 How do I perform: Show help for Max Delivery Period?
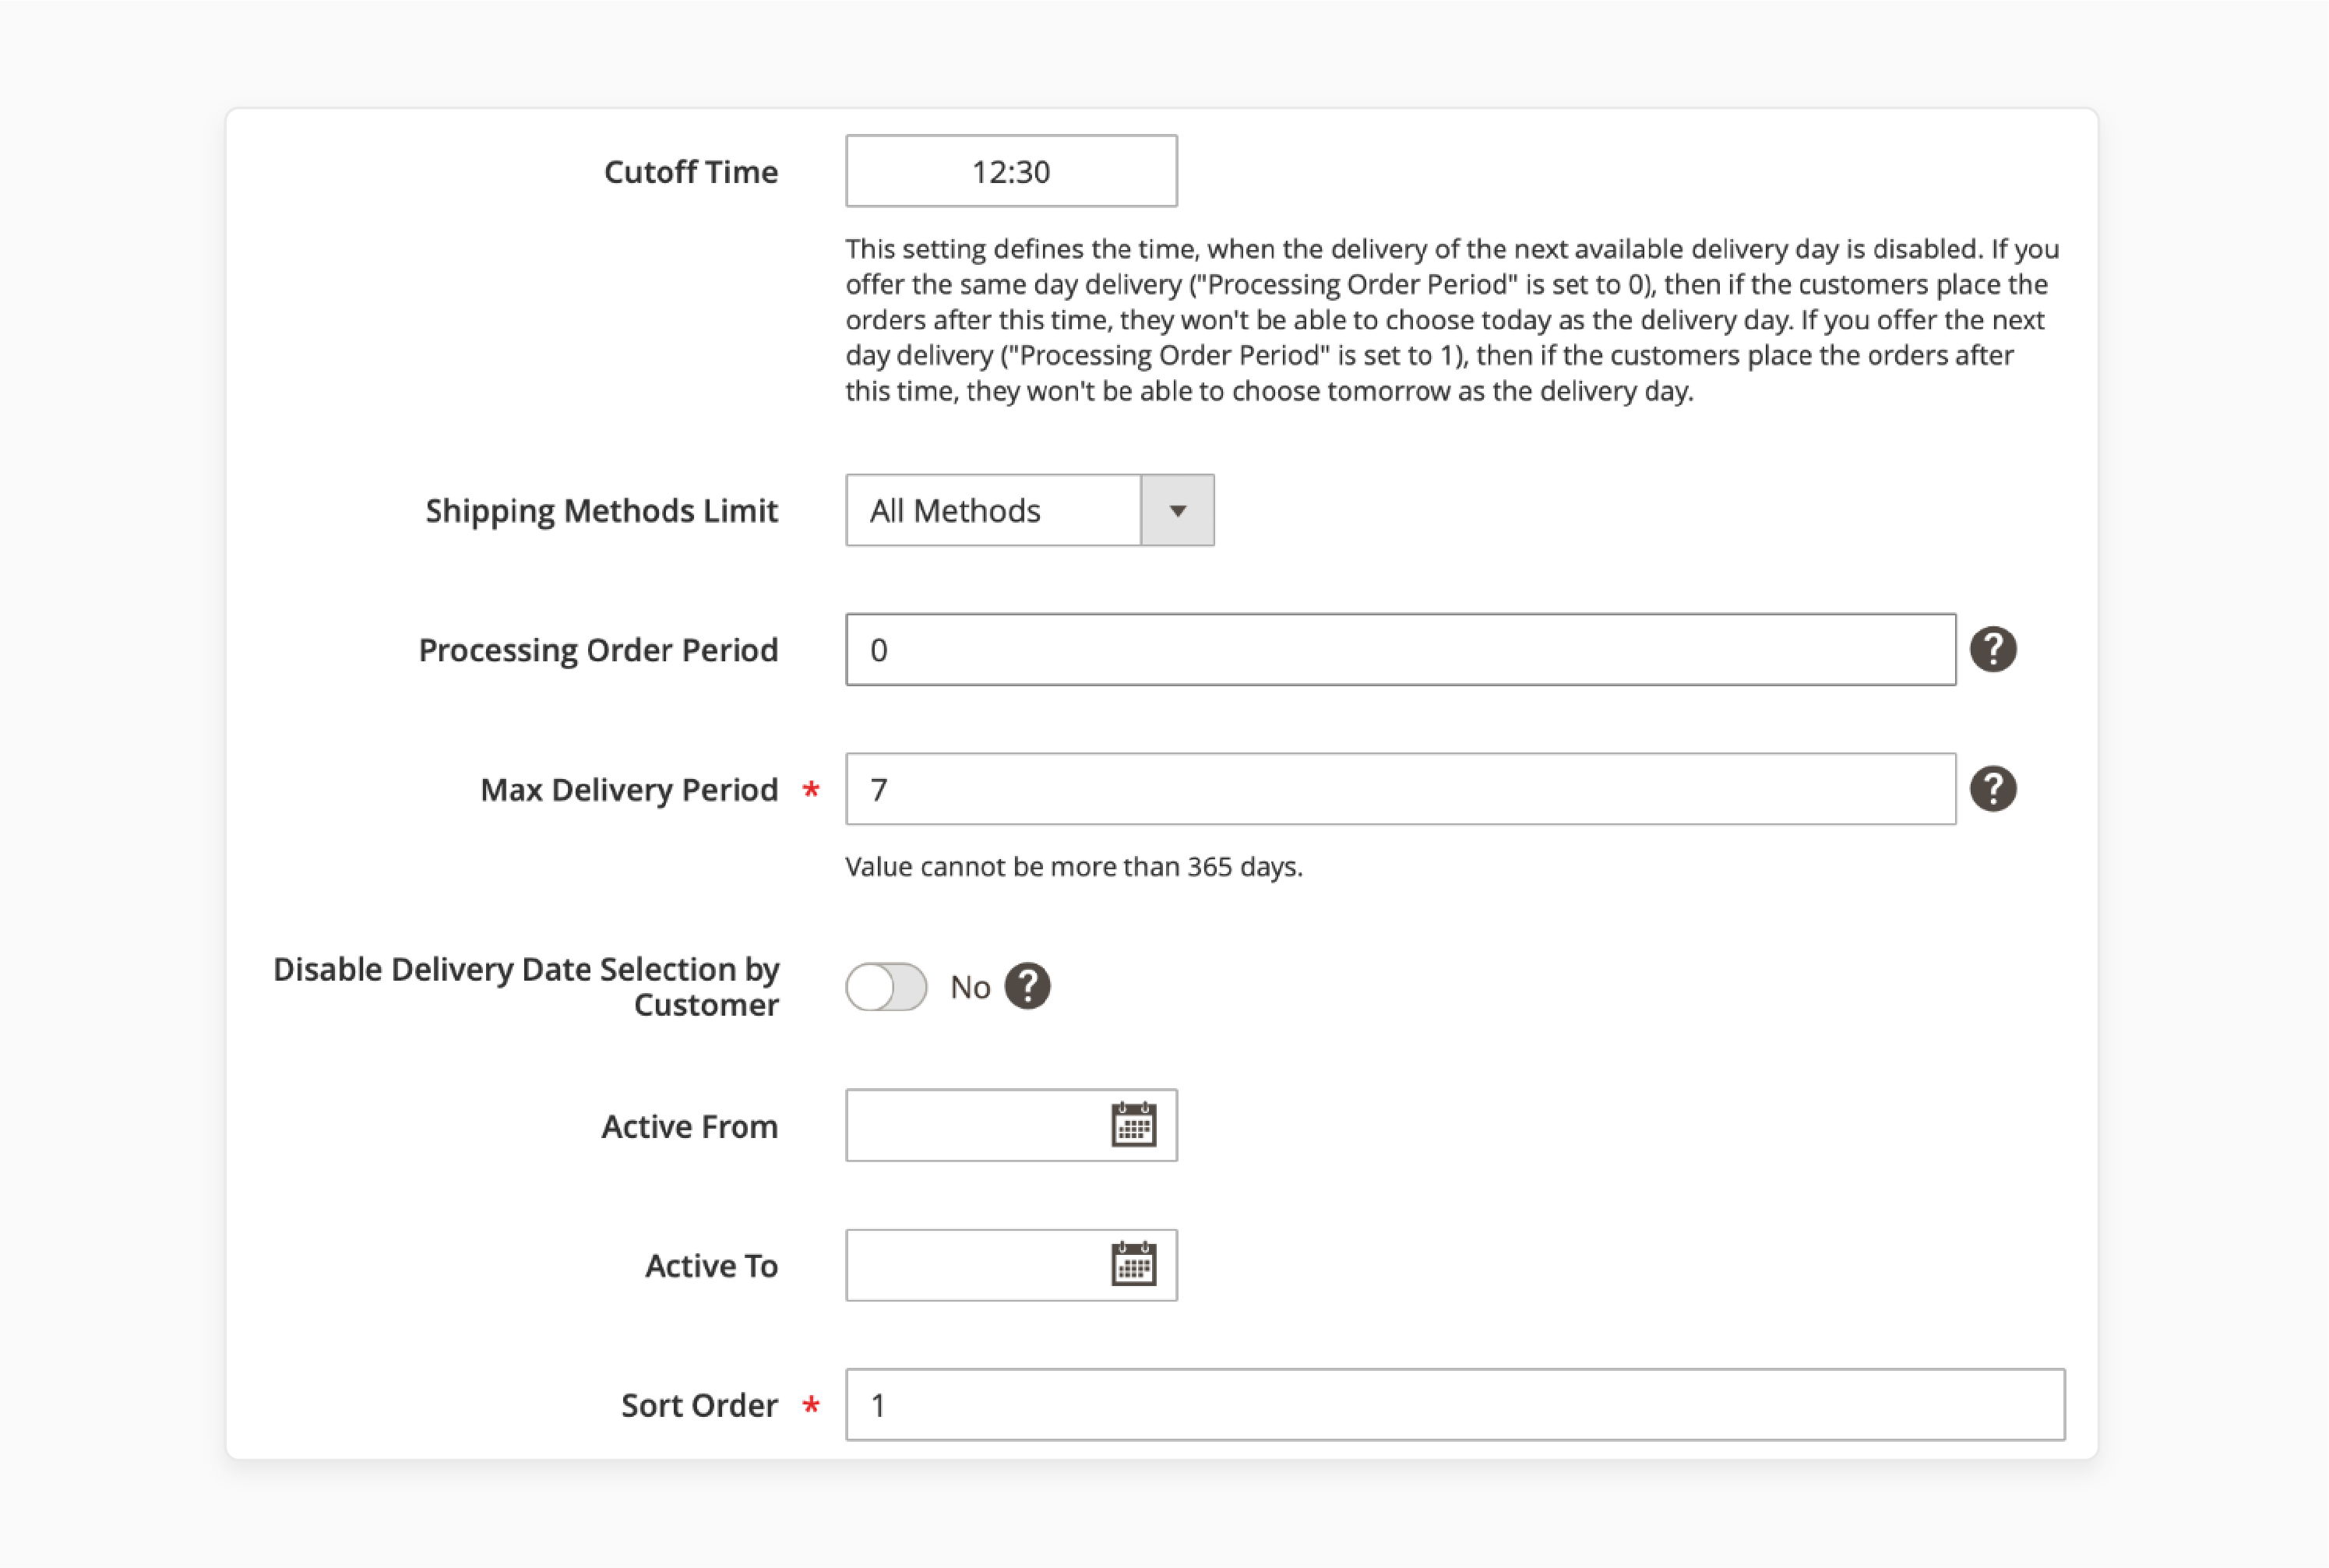coord(1992,789)
